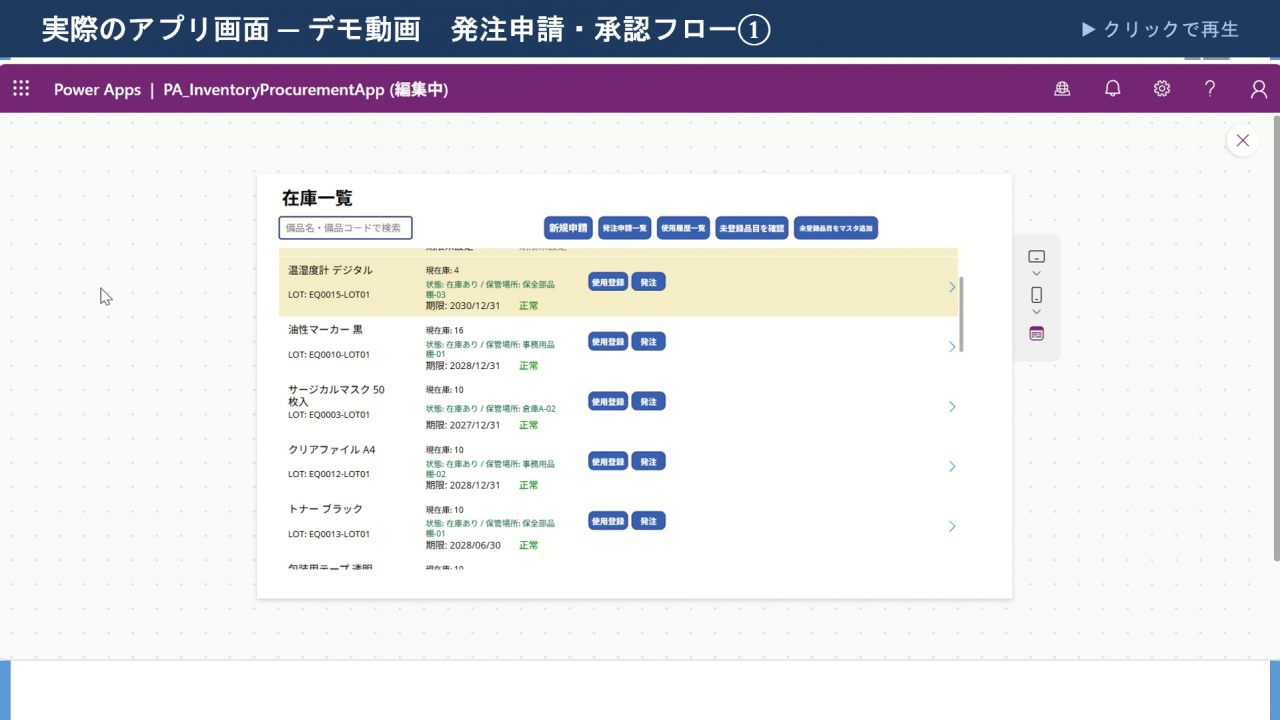Click 使用登録 for クリアファイル A4
1280x720 pixels.
pos(608,461)
